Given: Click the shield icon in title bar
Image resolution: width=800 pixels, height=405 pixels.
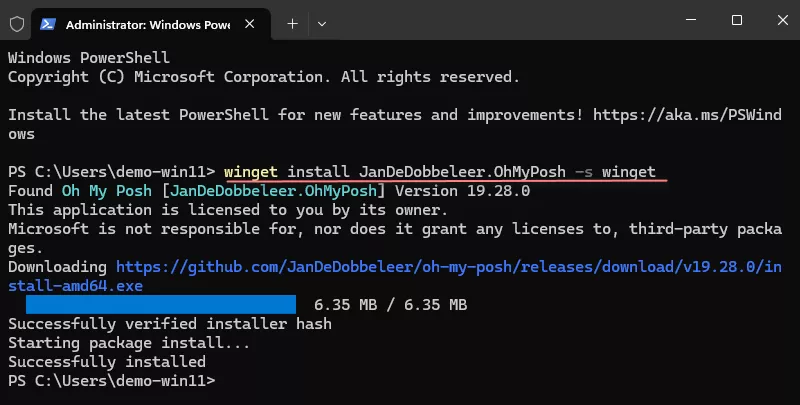Looking at the screenshot, I should [17, 23].
